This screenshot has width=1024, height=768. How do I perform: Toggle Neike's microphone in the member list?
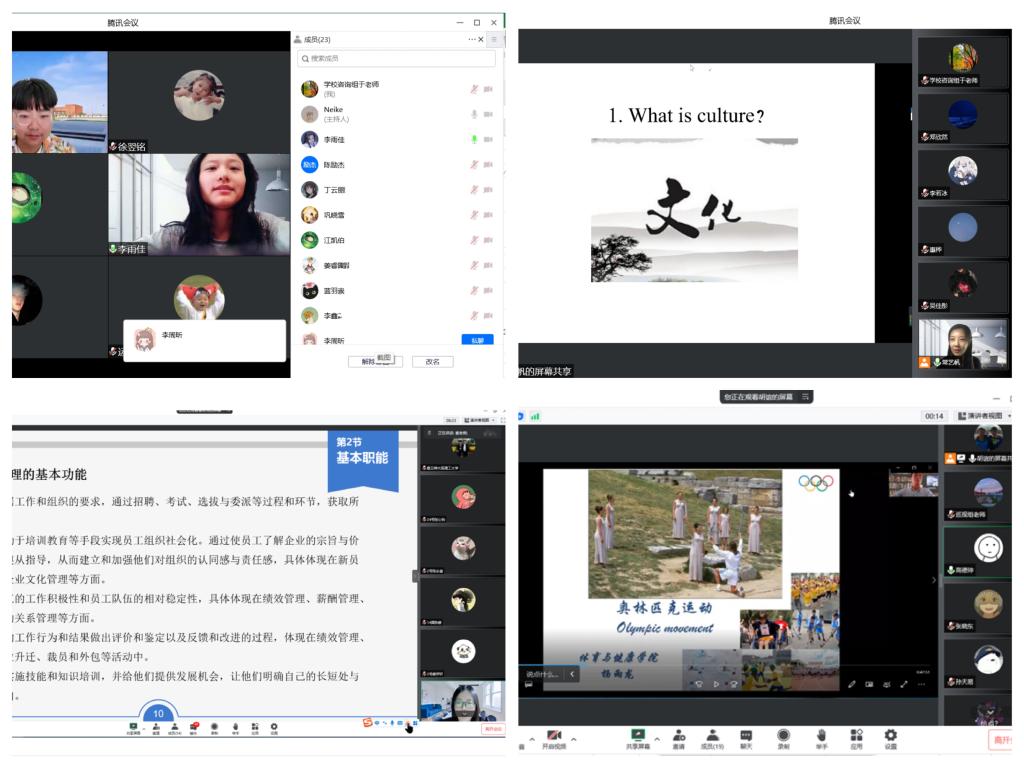click(474, 114)
